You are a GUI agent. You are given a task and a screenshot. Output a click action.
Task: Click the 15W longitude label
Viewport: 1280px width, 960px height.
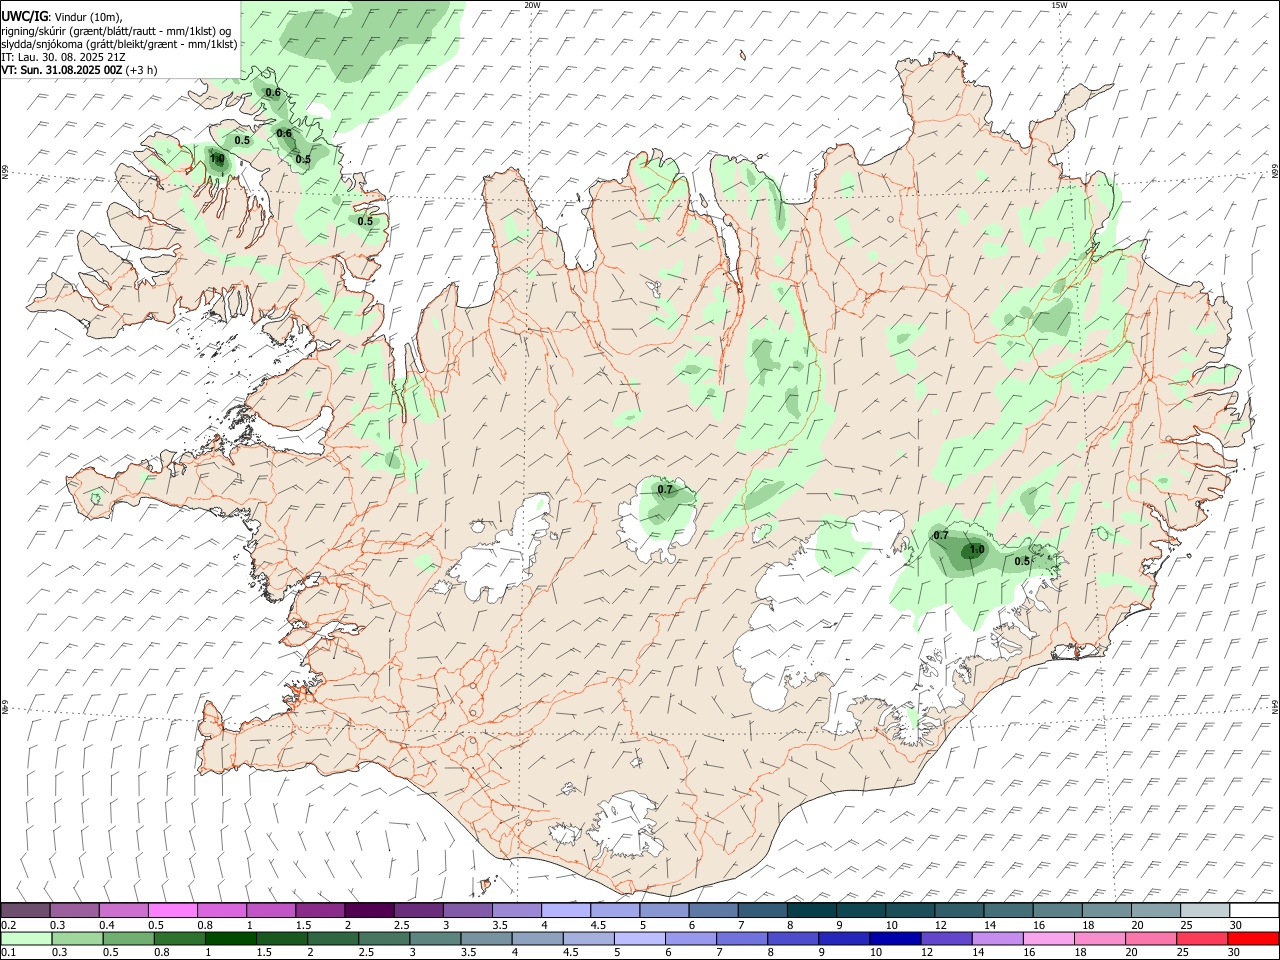pos(1059,5)
